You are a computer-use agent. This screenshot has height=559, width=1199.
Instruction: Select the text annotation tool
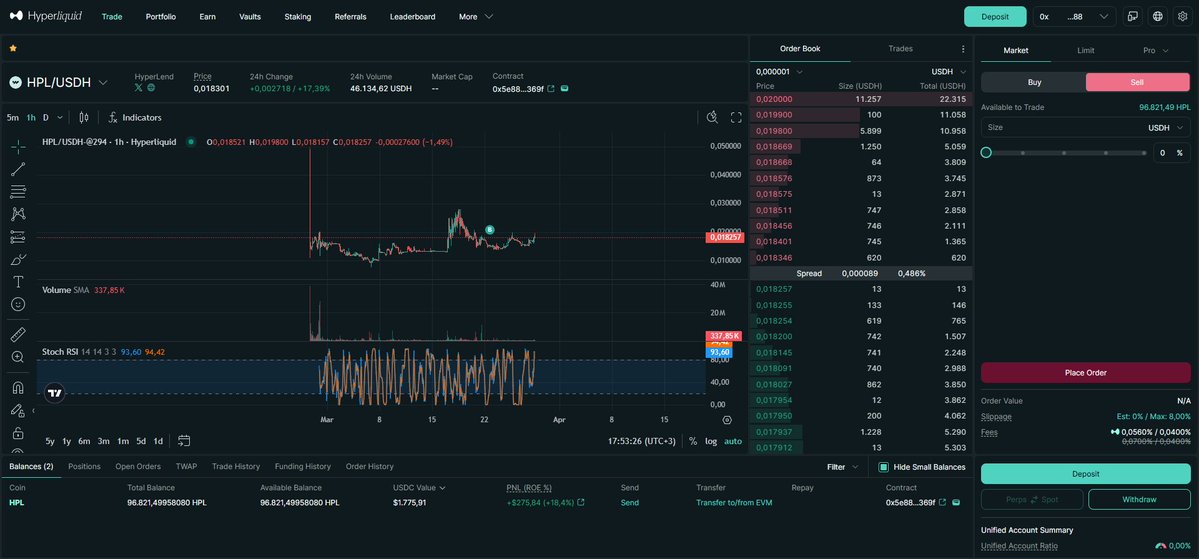18,282
